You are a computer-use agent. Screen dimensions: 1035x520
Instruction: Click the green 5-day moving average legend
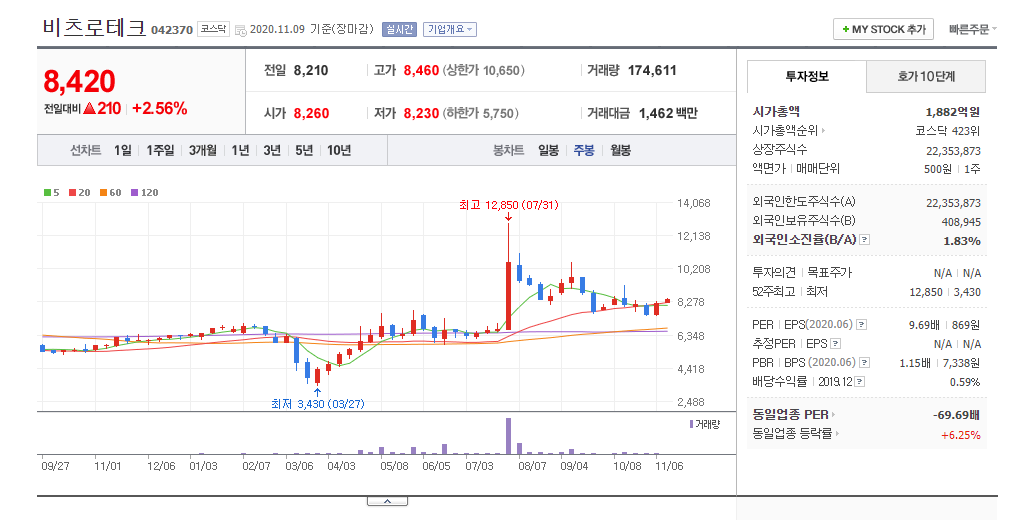click(51, 193)
